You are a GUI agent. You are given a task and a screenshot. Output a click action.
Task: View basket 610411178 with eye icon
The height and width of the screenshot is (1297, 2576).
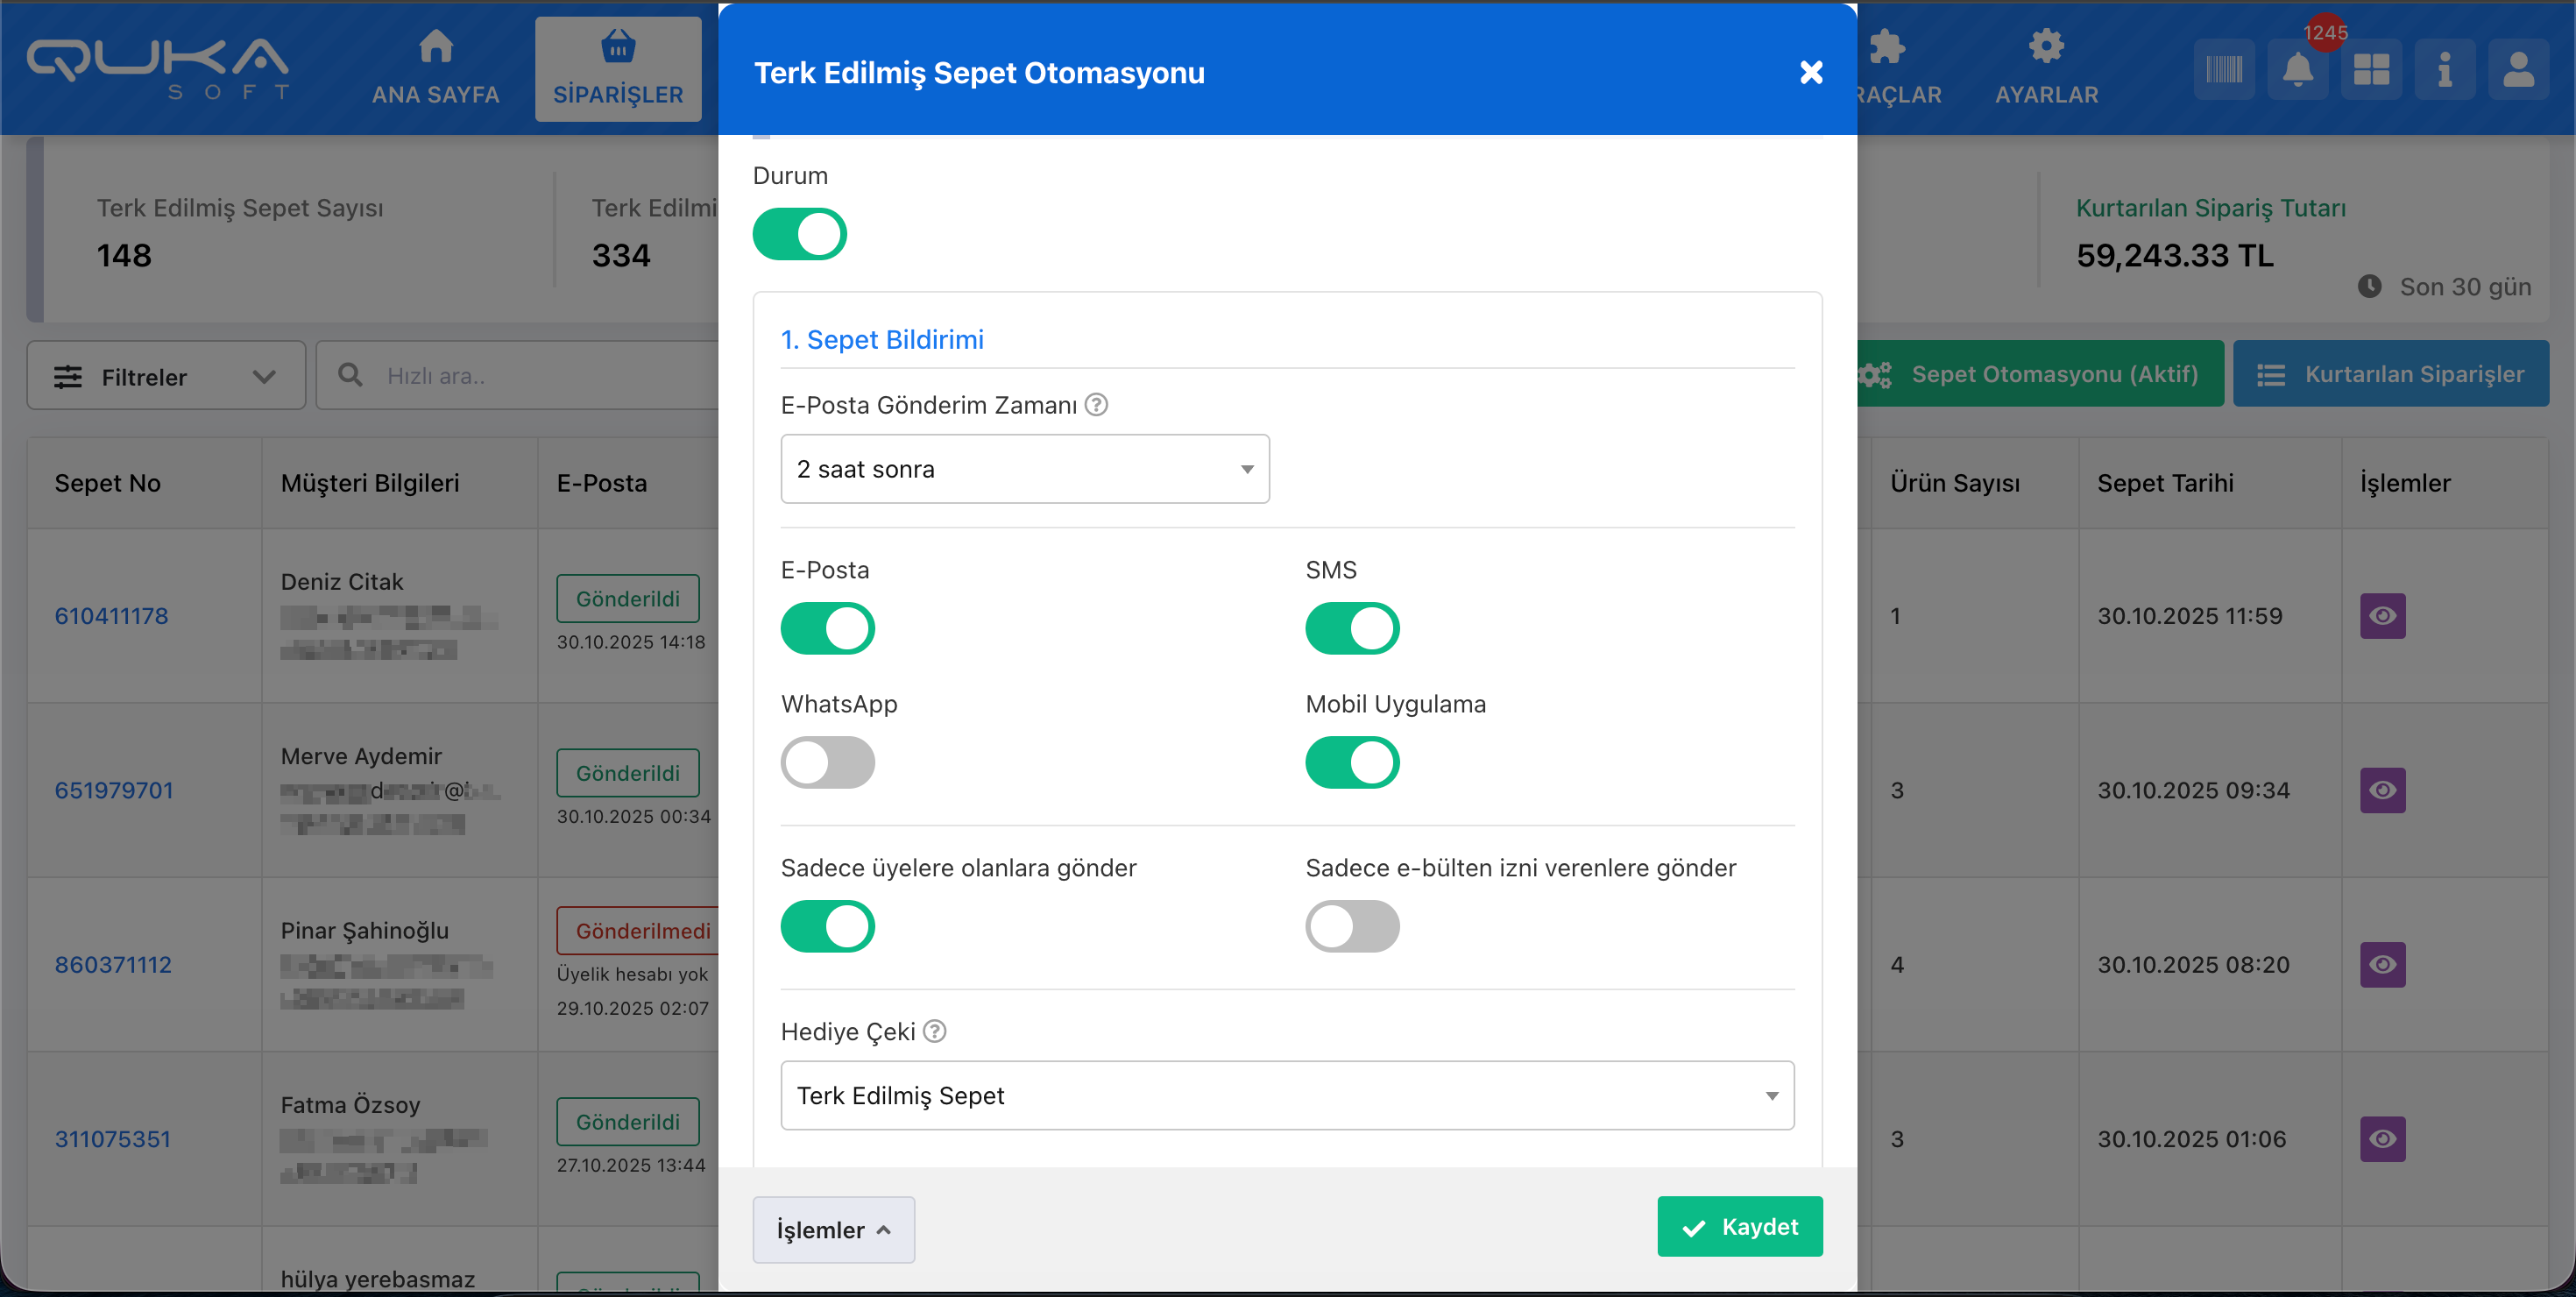click(x=2382, y=616)
